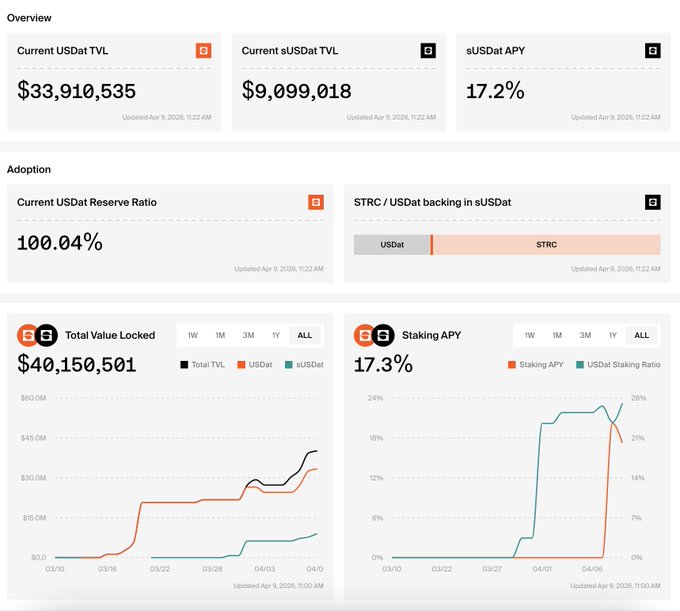Image resolution: width=680 pixels, height=611 pixels.
Task: Hide the Staking APY line via its legend
Action: [539, 365]
